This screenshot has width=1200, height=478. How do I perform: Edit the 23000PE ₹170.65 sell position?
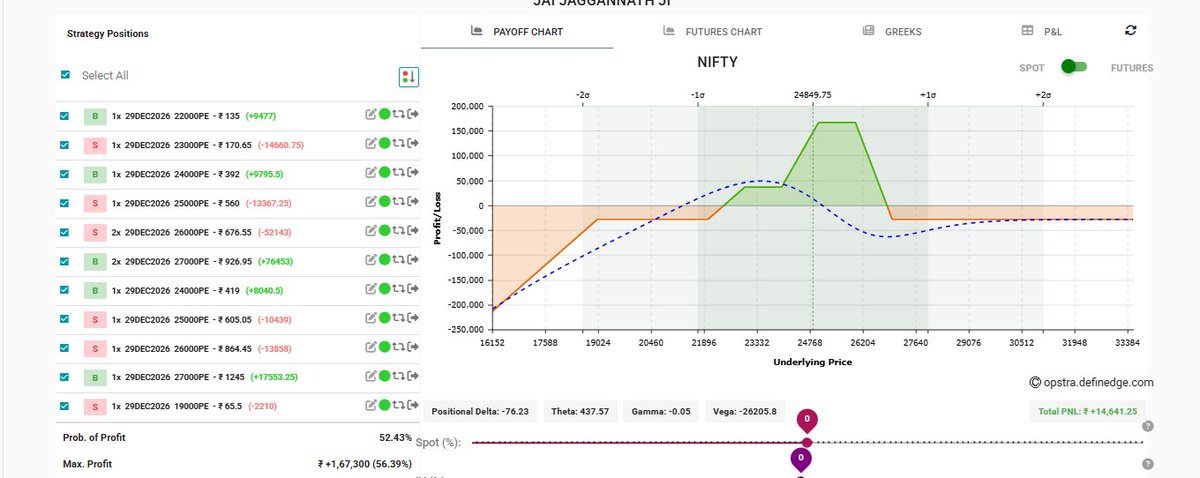371,145
